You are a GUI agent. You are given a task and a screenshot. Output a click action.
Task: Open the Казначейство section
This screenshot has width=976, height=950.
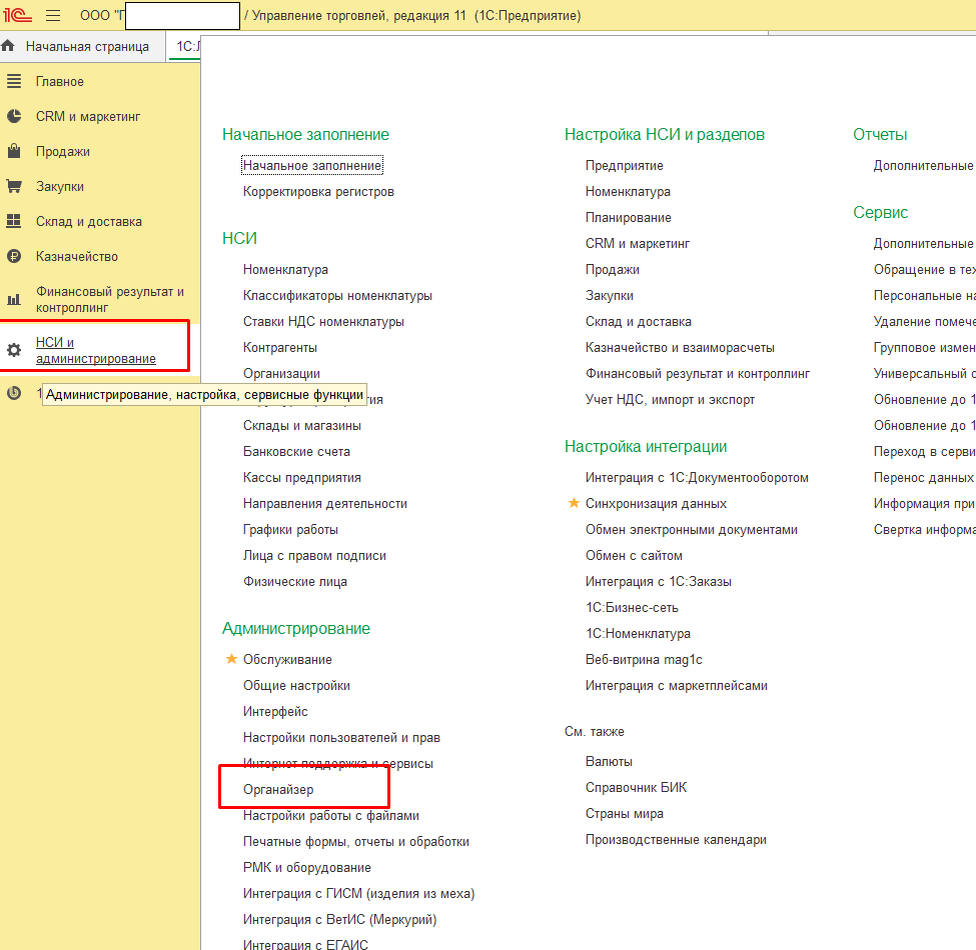tap(77, 256)
